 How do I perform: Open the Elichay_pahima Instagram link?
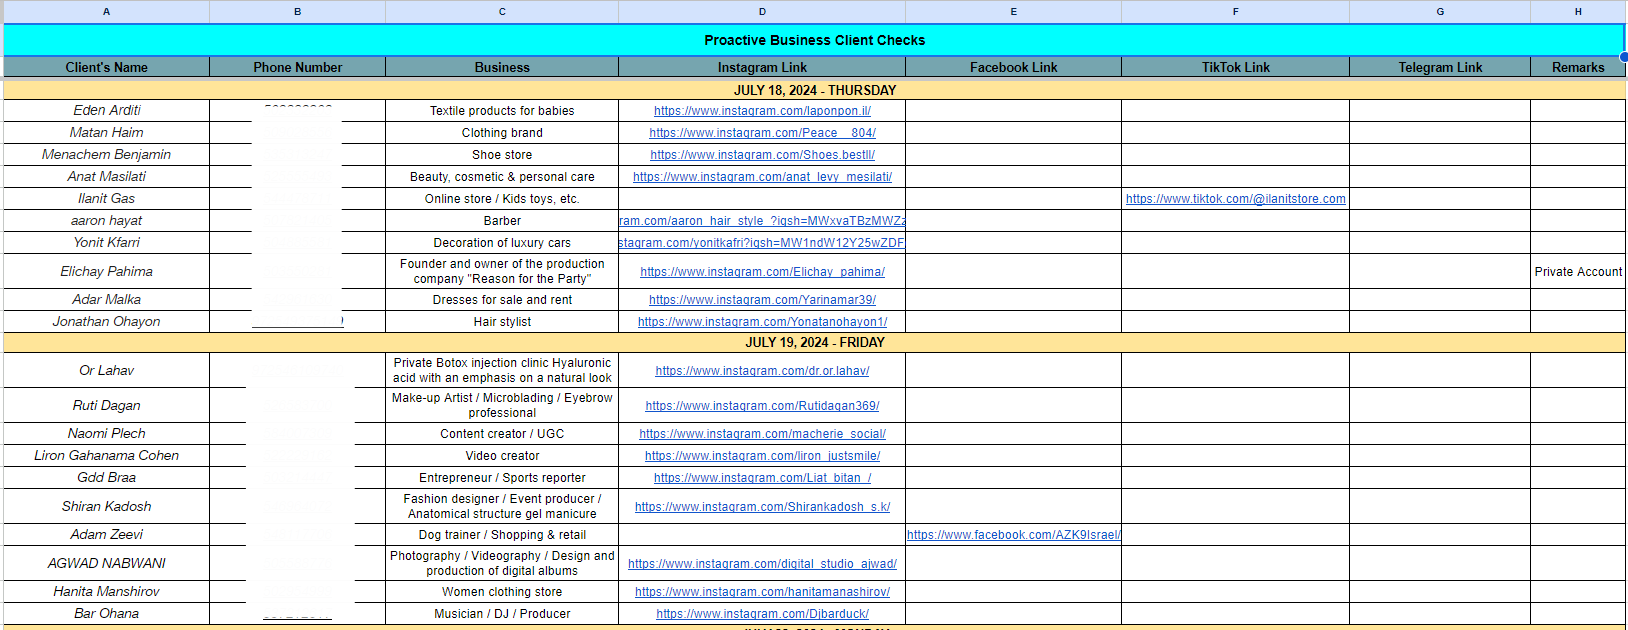point(762,272)
